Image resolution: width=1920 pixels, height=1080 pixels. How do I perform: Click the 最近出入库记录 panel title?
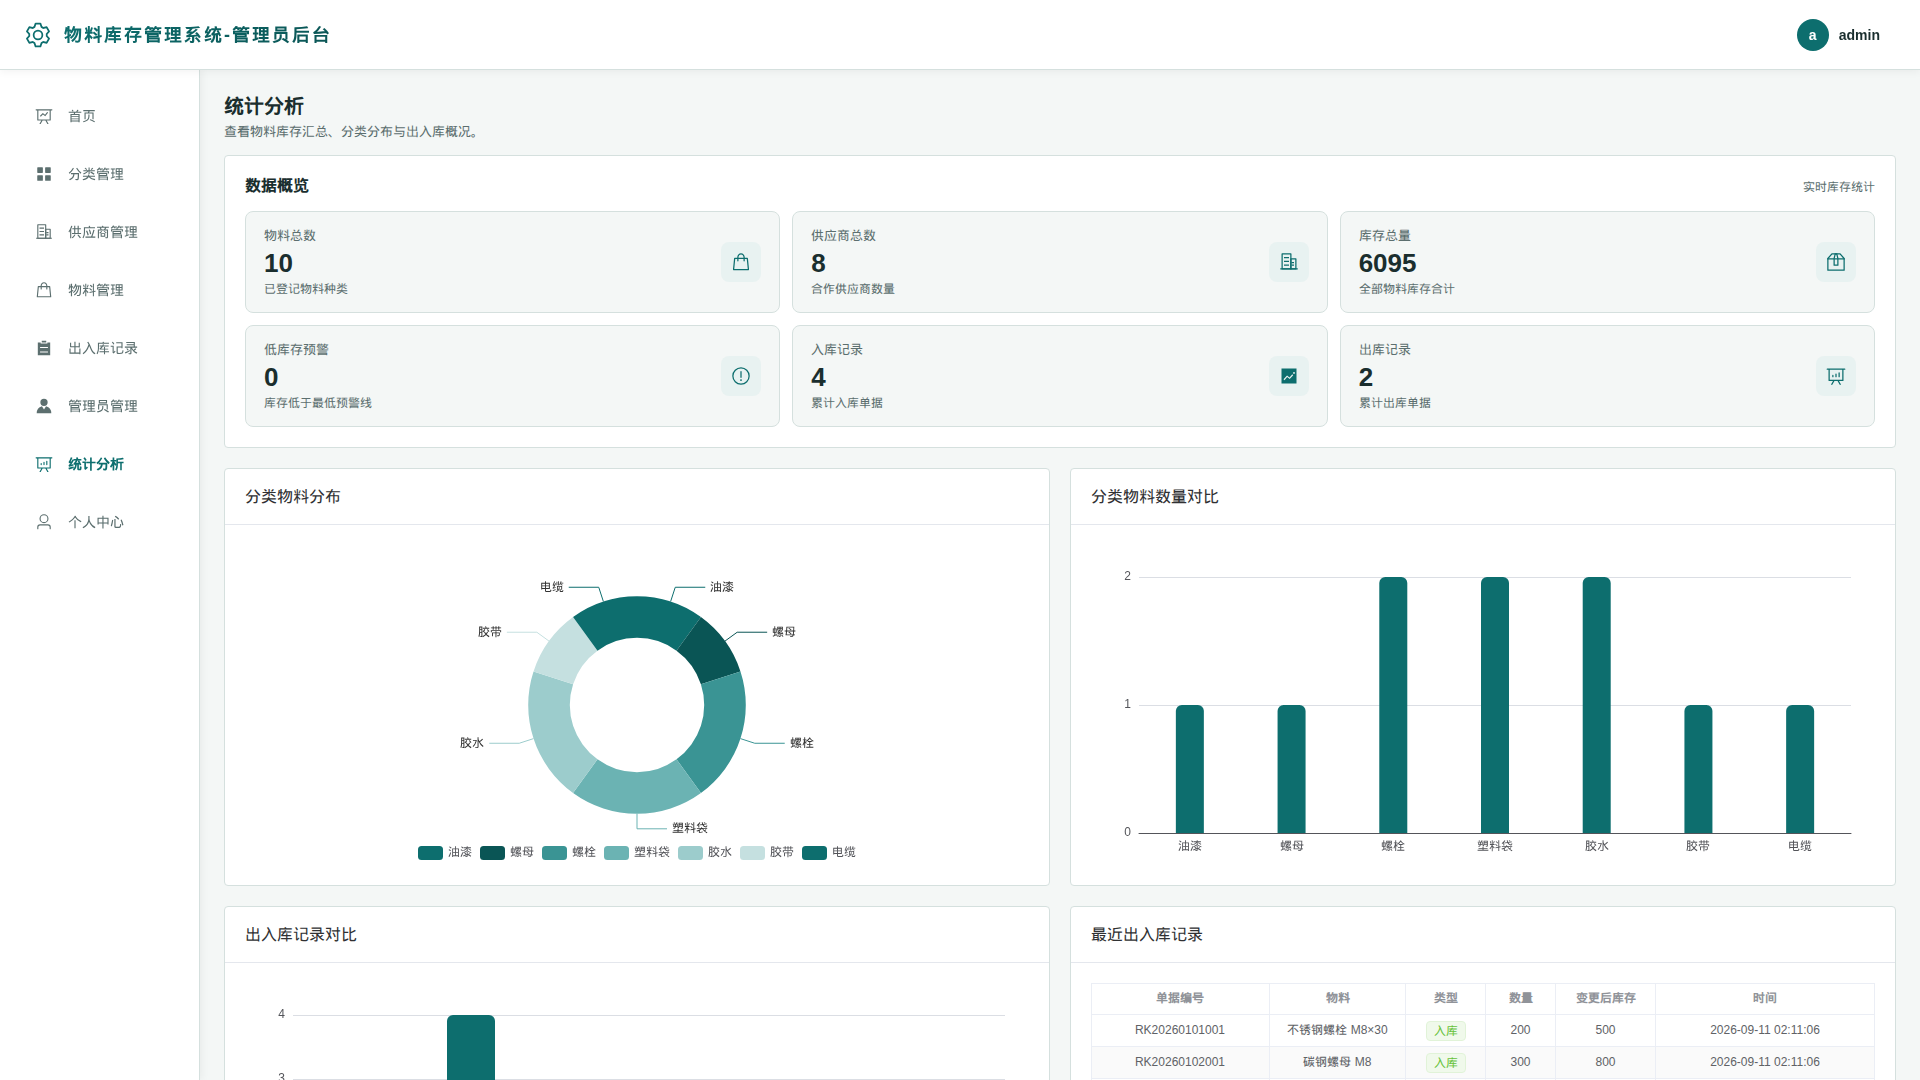1147,935
